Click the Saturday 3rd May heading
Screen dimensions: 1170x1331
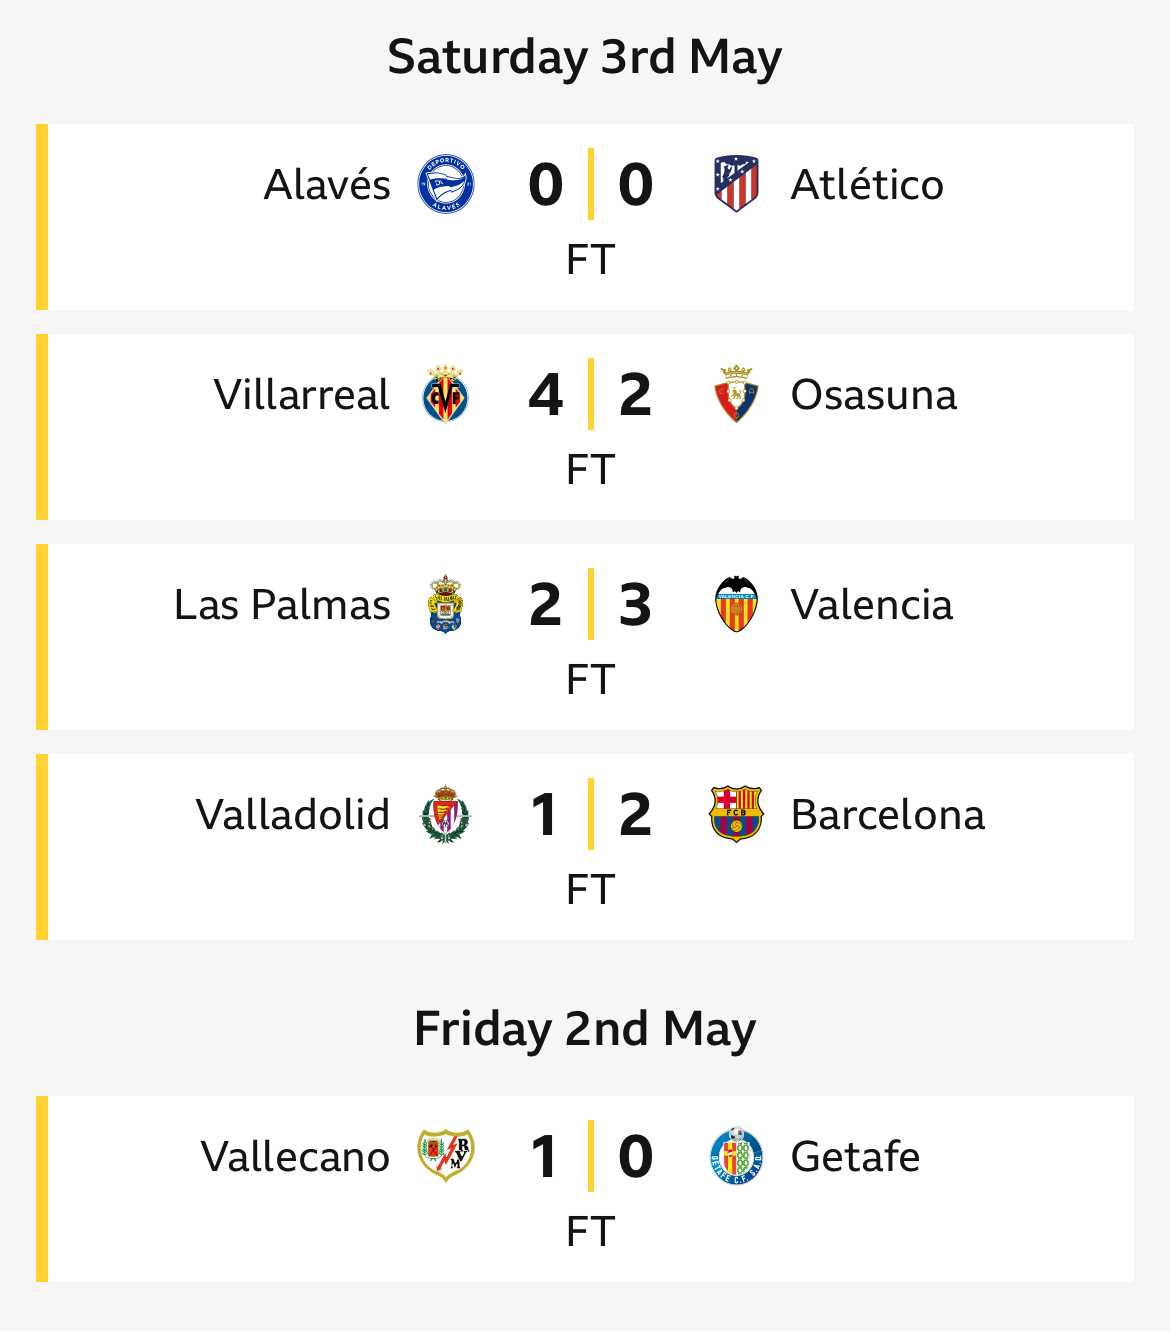pyautogui.click(x=585, y=58)
